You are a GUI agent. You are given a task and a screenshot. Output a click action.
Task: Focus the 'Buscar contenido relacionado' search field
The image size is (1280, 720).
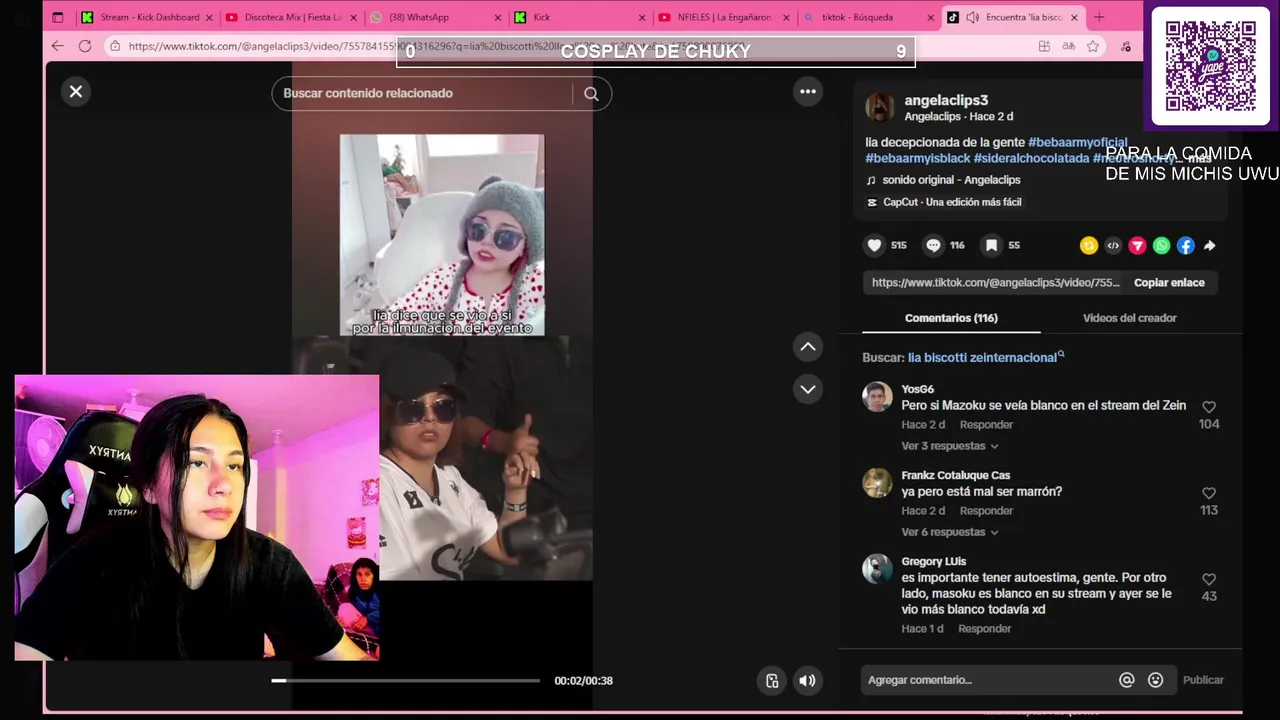(425, 93)
